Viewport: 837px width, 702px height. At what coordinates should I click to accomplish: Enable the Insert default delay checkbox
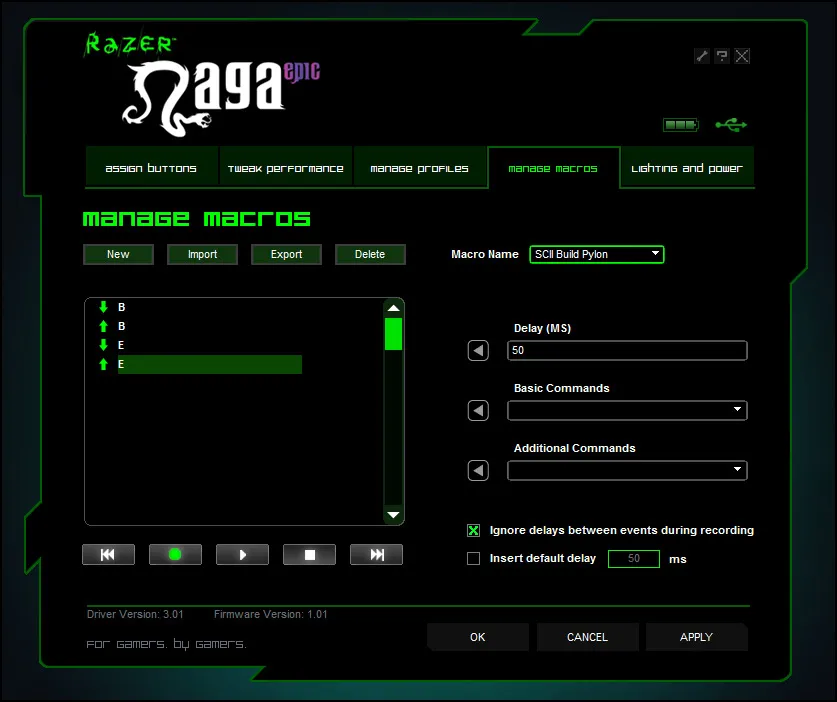pos(473,558)
